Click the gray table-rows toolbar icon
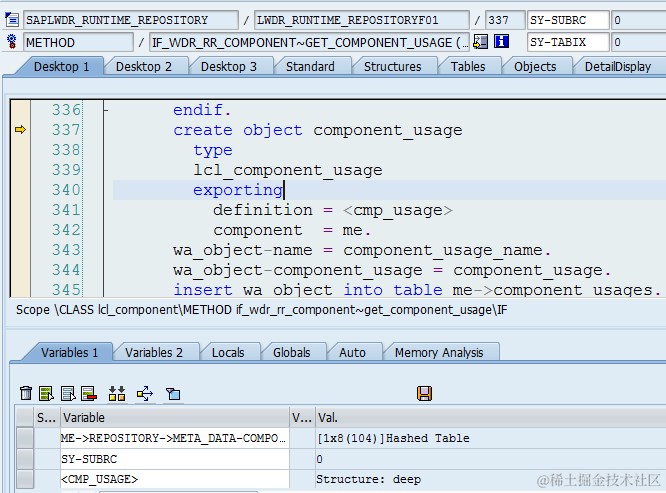Screen dimensions: 666x493 click(x=68, y=393)
